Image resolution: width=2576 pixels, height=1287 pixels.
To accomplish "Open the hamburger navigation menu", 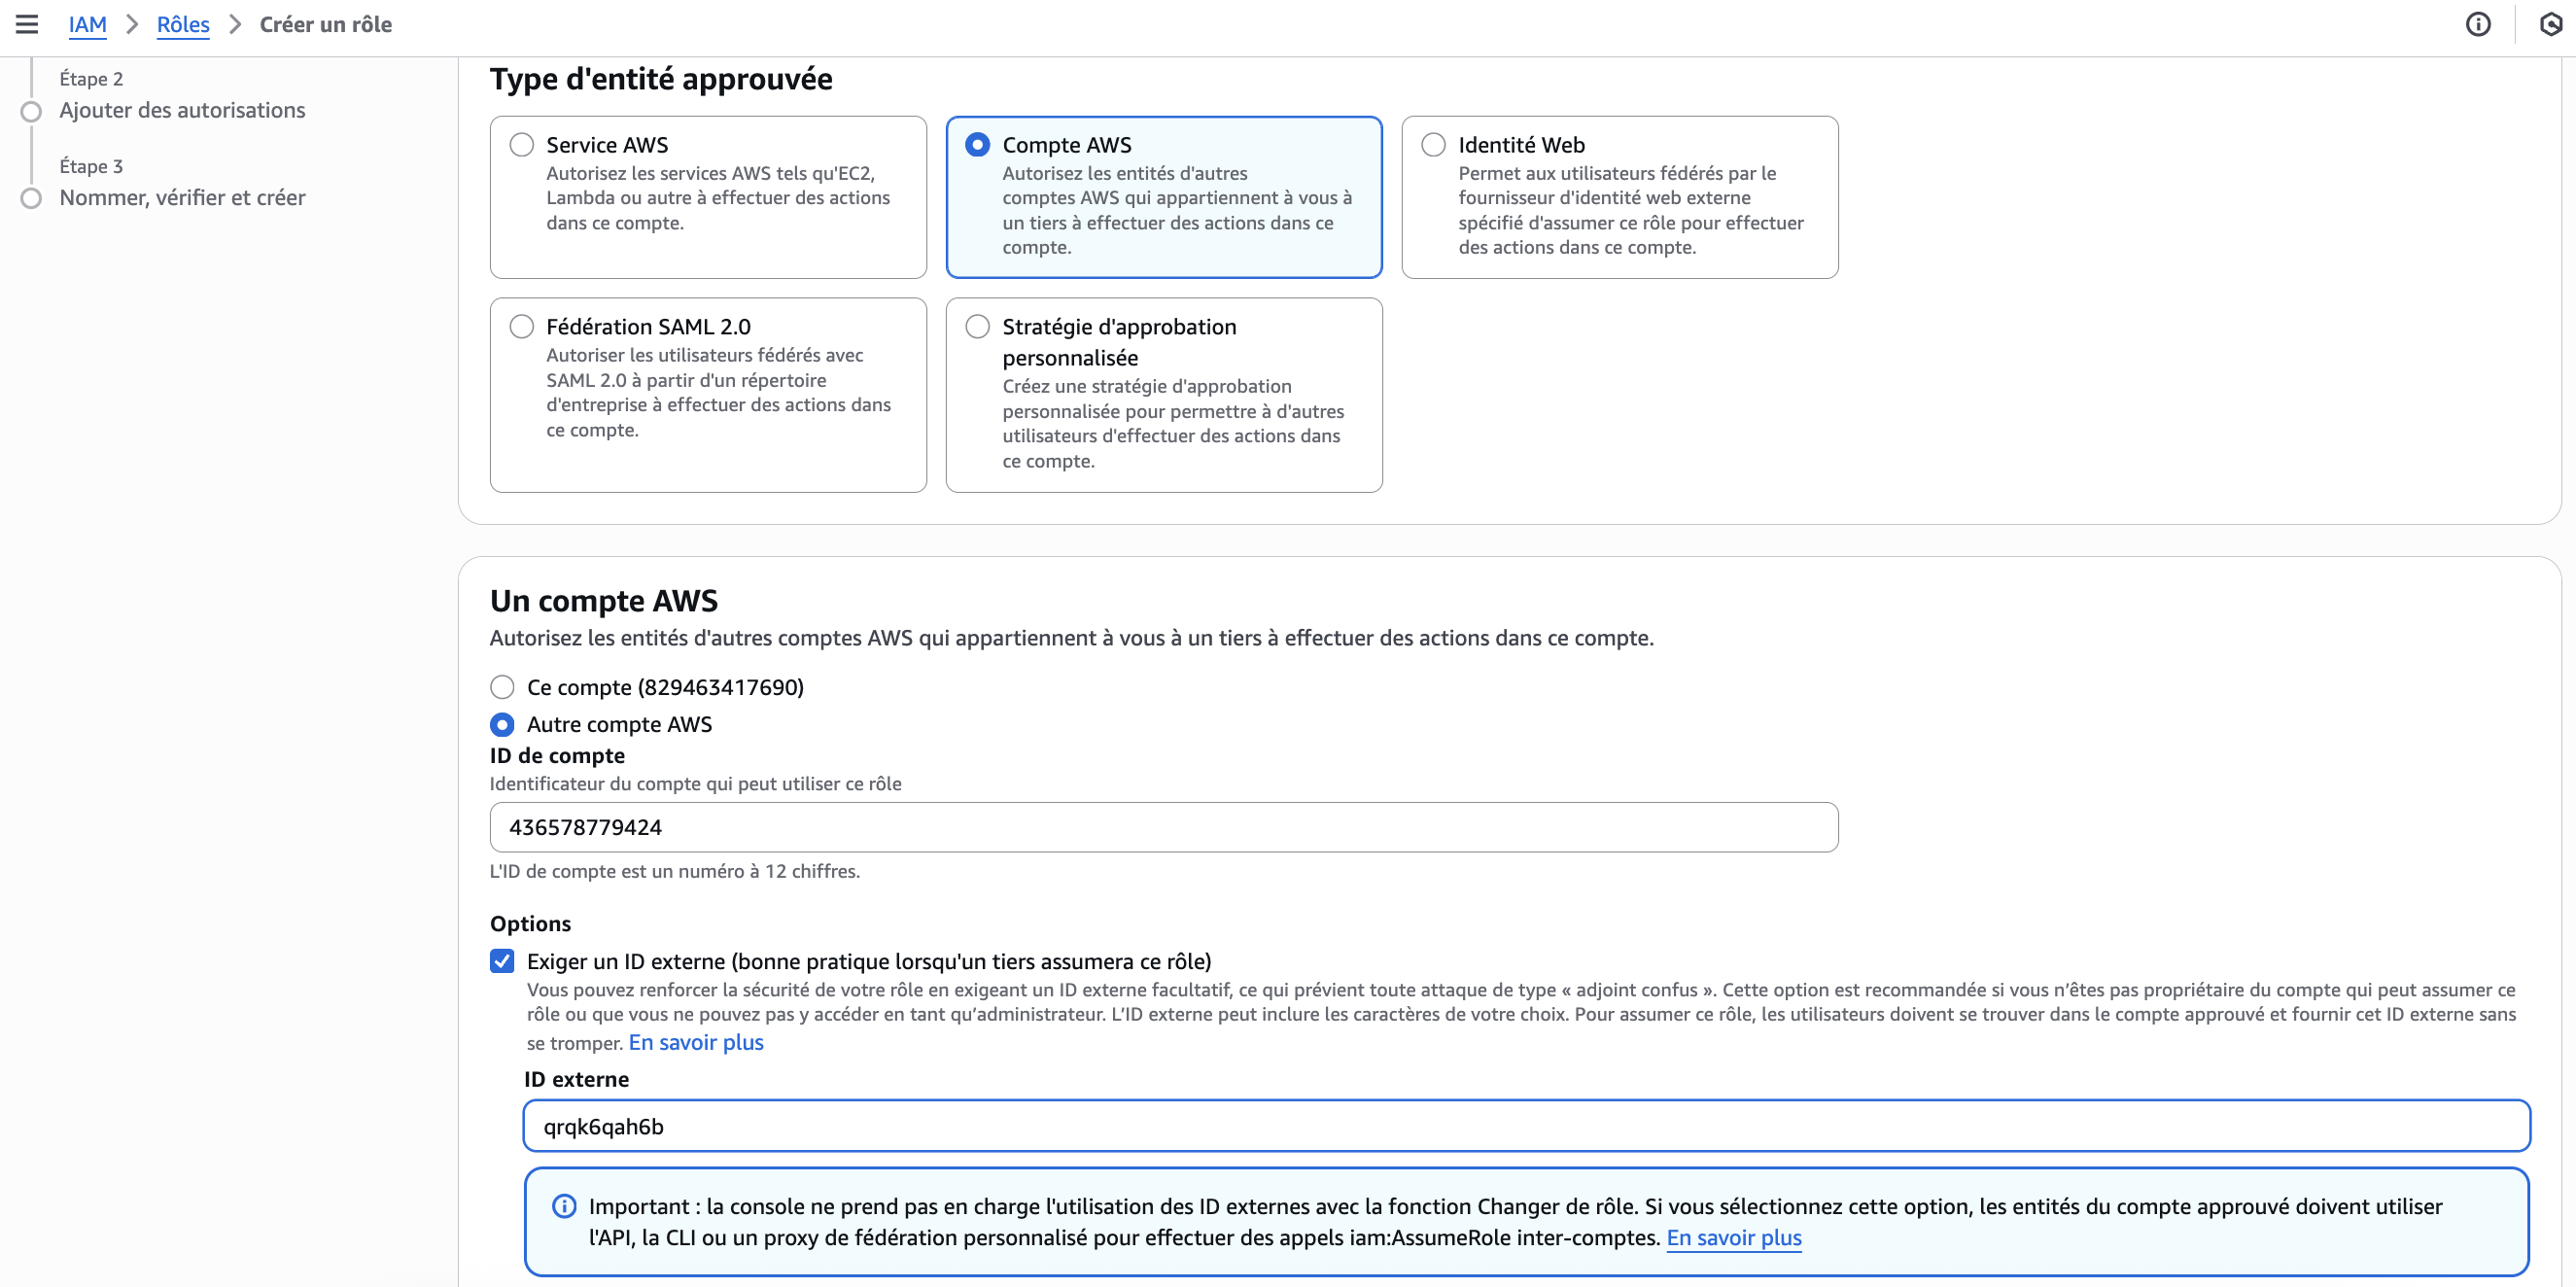I will point(27,24).
